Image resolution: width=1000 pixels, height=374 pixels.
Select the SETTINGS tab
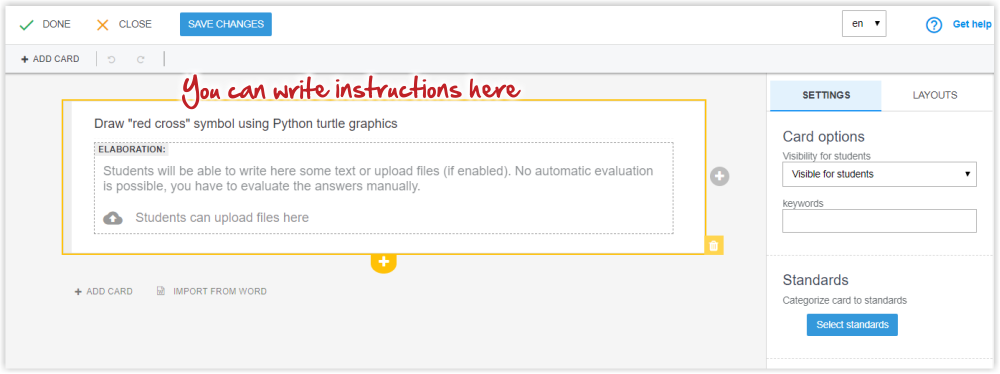pyautogui.click(x=826, y=95)
